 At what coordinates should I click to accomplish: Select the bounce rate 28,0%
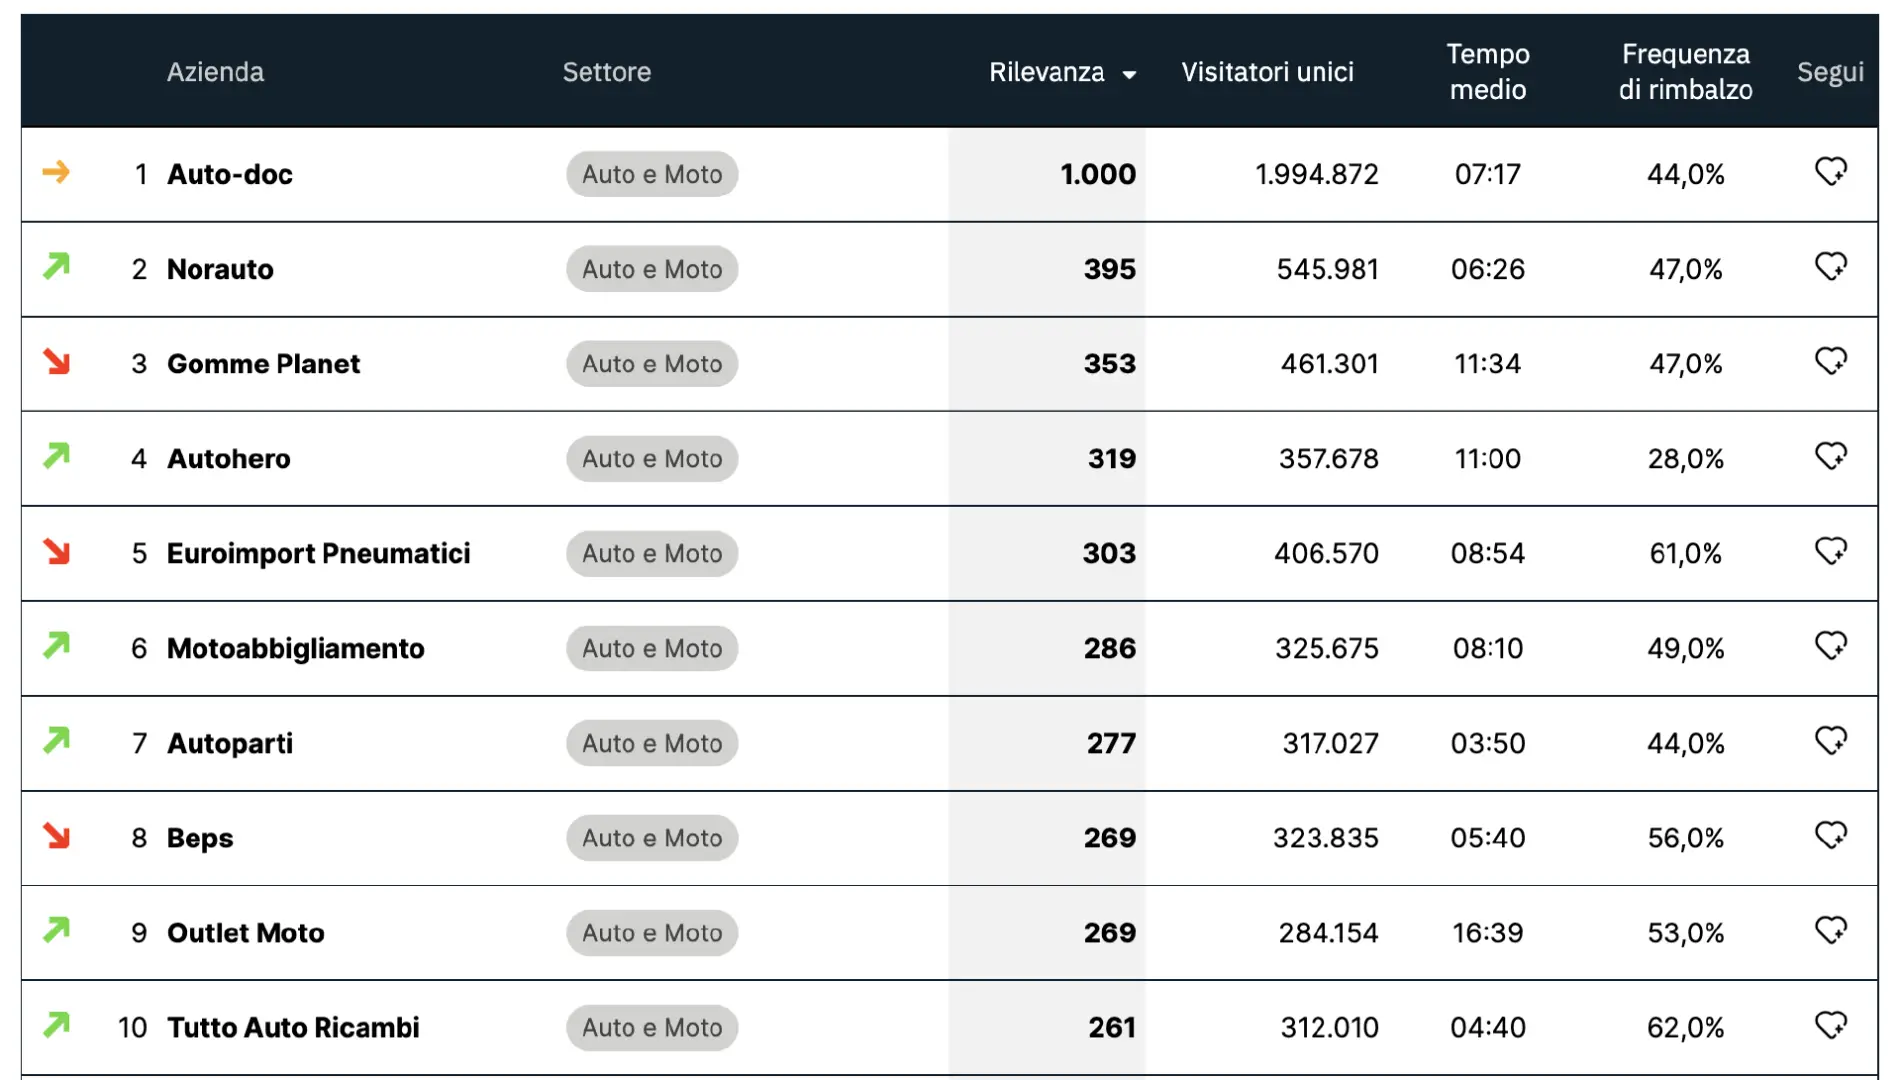click(x=1685, y=459)
